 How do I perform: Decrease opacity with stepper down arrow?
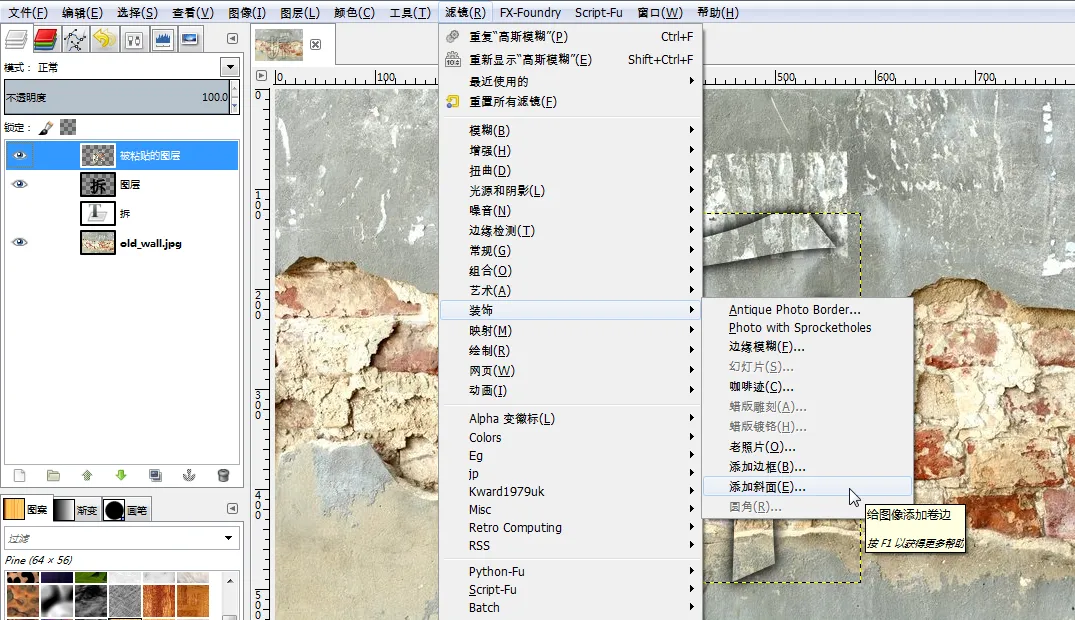click(235, 106)
